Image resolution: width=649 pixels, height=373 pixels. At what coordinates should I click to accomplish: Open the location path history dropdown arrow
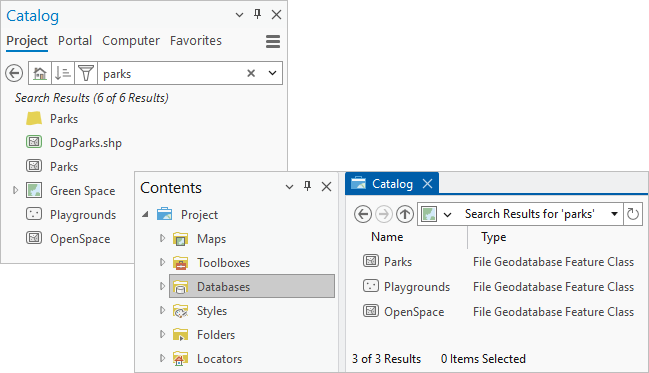tap(615, 214)
